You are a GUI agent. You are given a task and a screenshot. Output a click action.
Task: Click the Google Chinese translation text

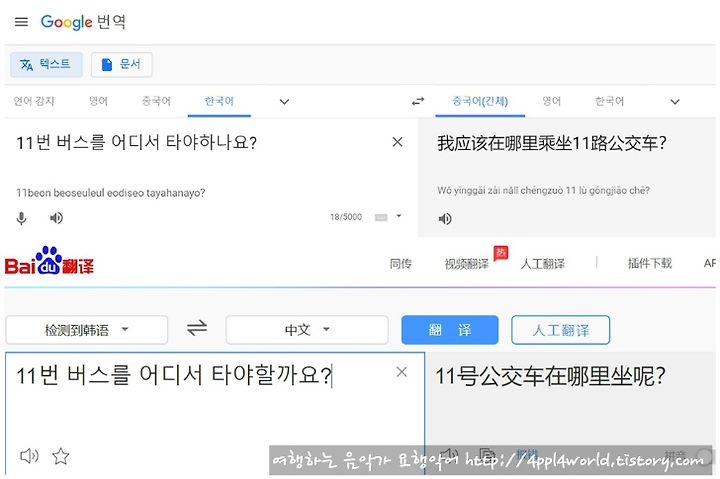(552, 143)
